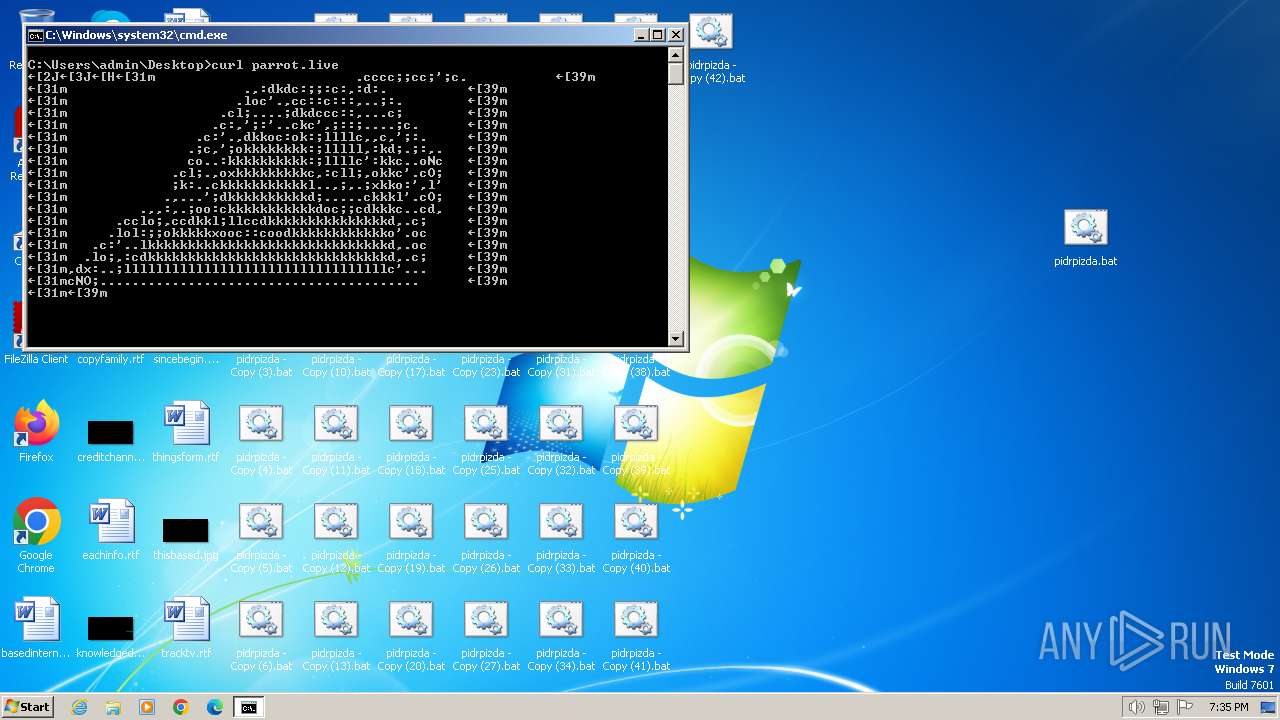This screenshot has height=720, width=1280.
Task: Open Windows Media Player from the taskbar
Action: [147, 707]
